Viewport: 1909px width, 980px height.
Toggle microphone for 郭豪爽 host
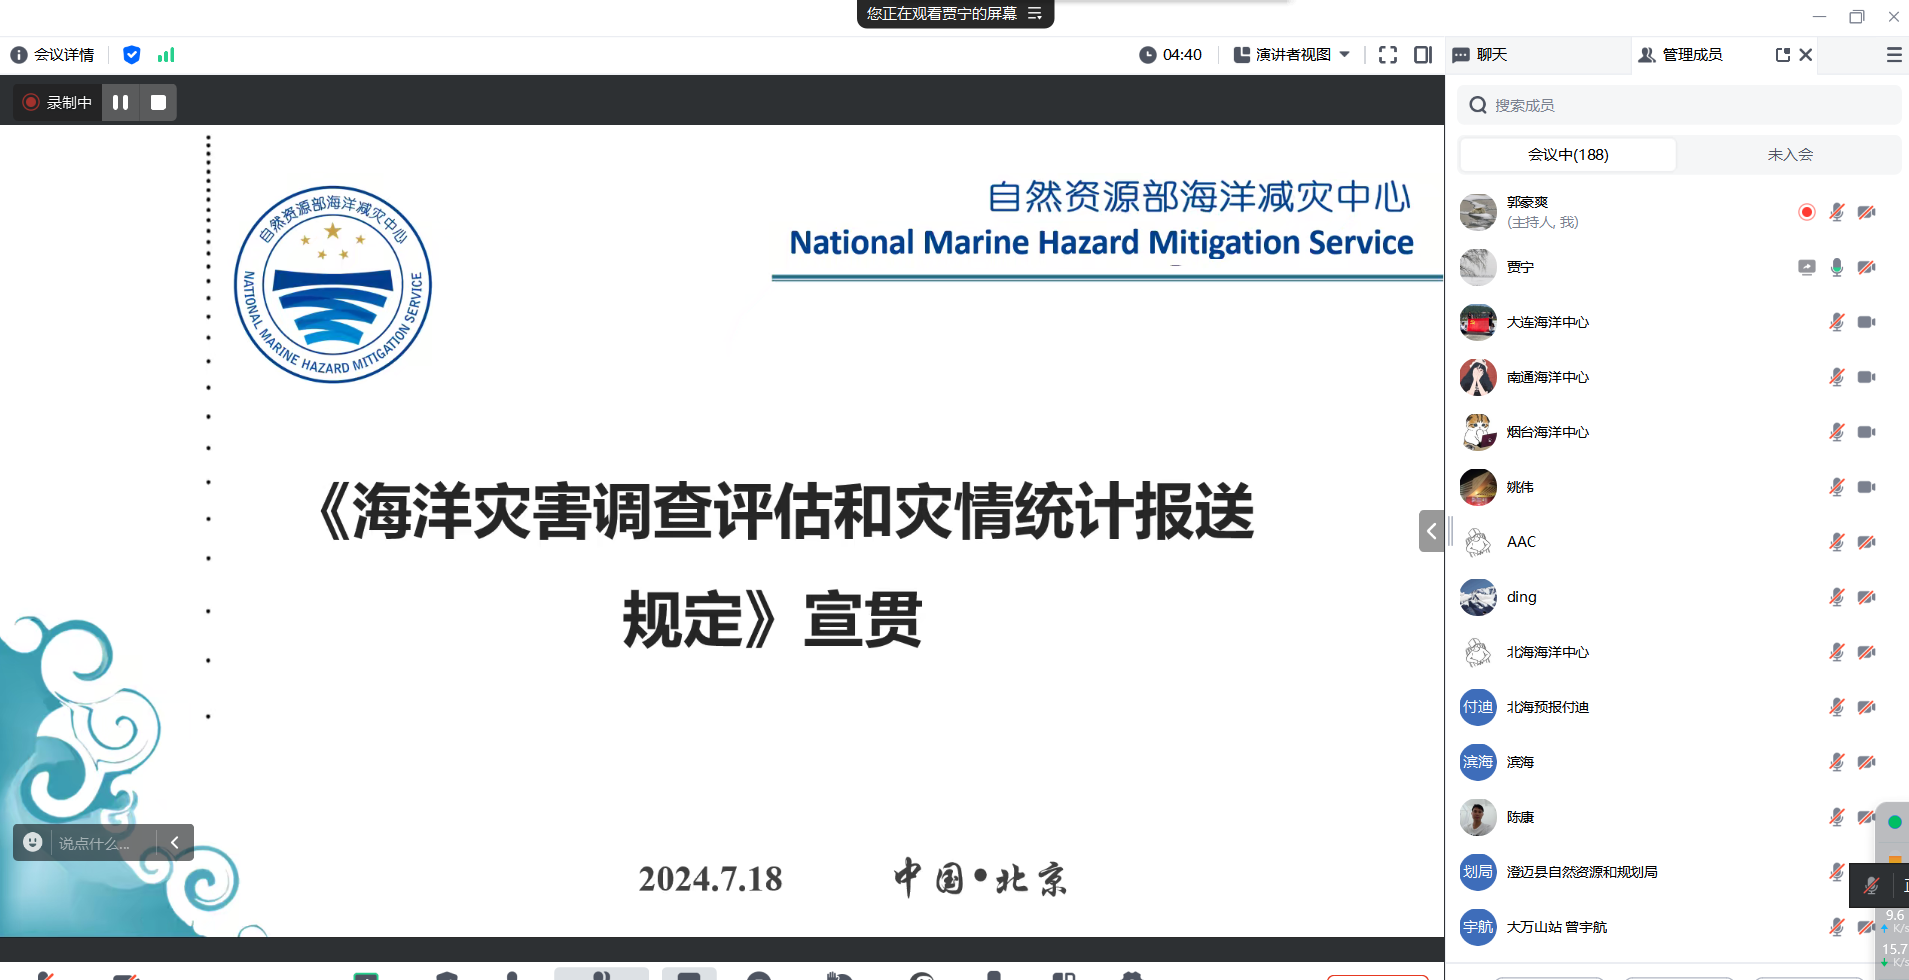coord(1837,212)
